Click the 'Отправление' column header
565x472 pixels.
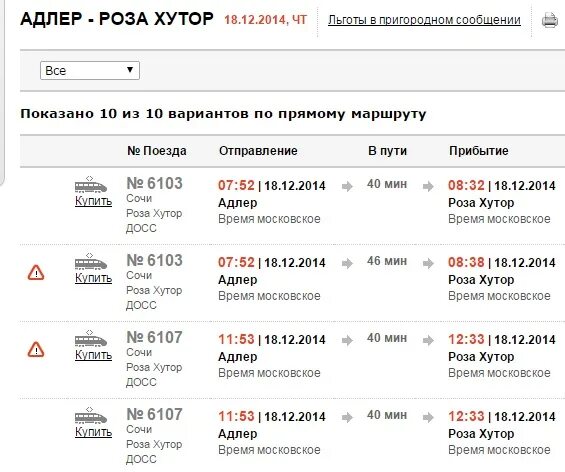258,151
